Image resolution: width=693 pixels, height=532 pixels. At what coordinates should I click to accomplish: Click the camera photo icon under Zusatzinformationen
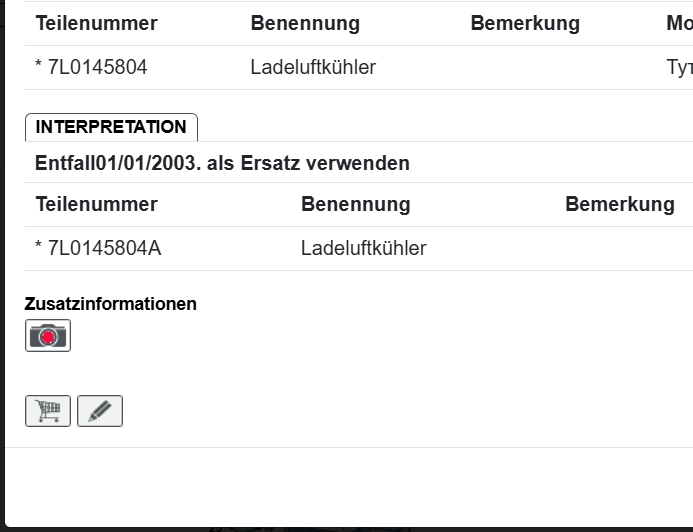coord(48,336)
